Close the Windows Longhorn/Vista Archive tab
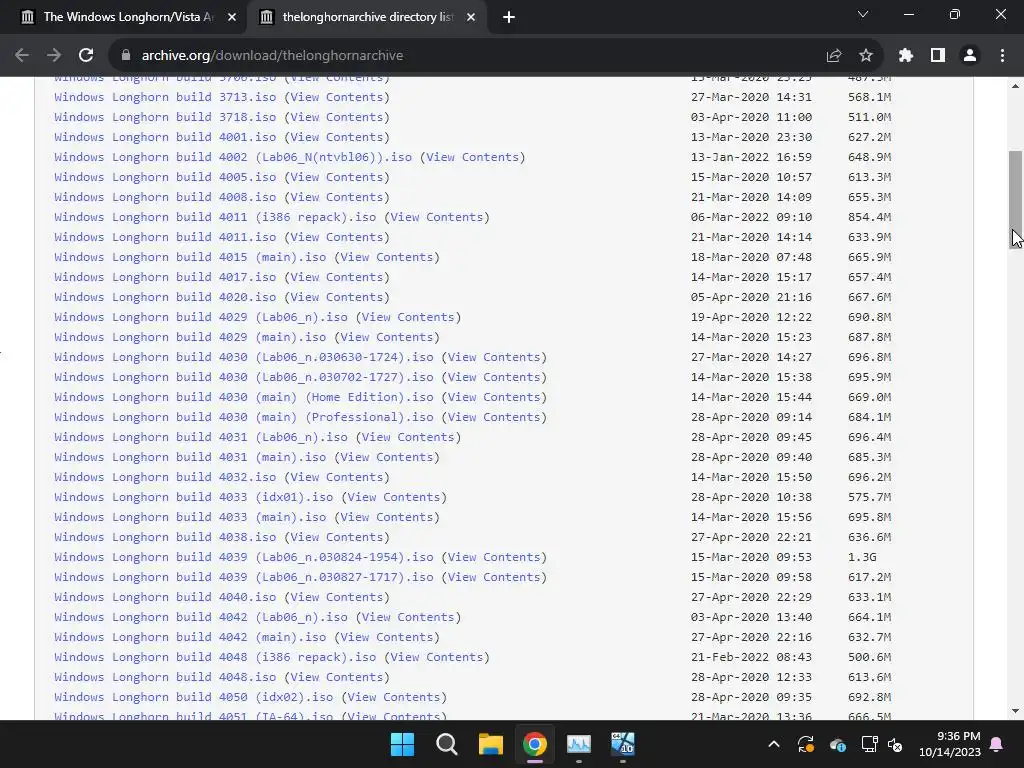This screenshot has width=1024, height=768. click(232, 17)
